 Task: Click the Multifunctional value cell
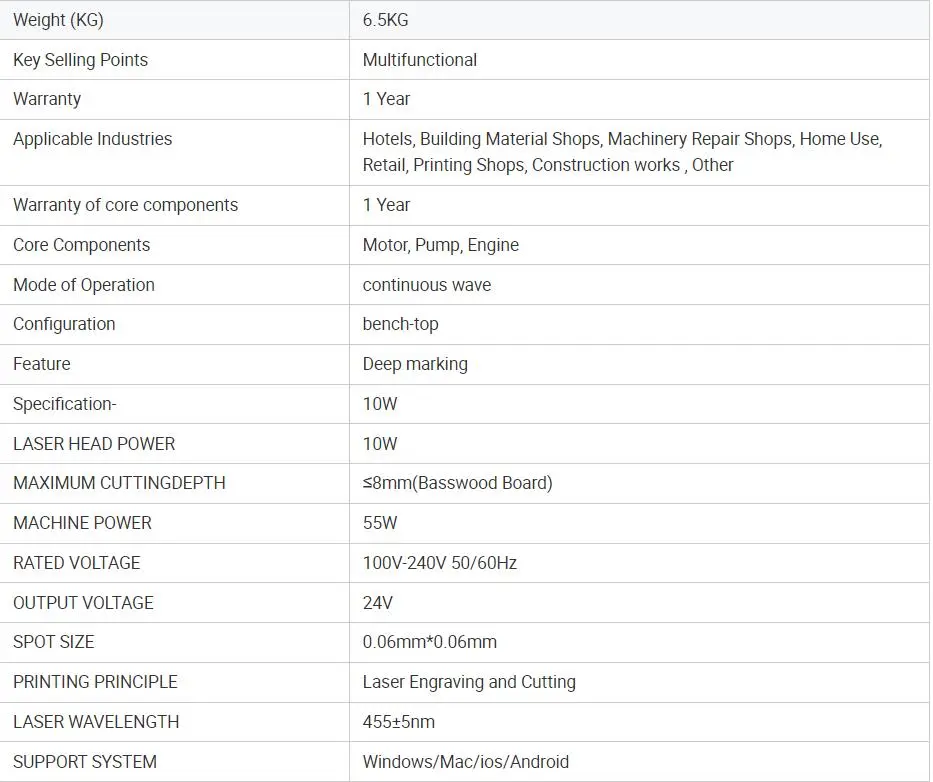point(419,60)
